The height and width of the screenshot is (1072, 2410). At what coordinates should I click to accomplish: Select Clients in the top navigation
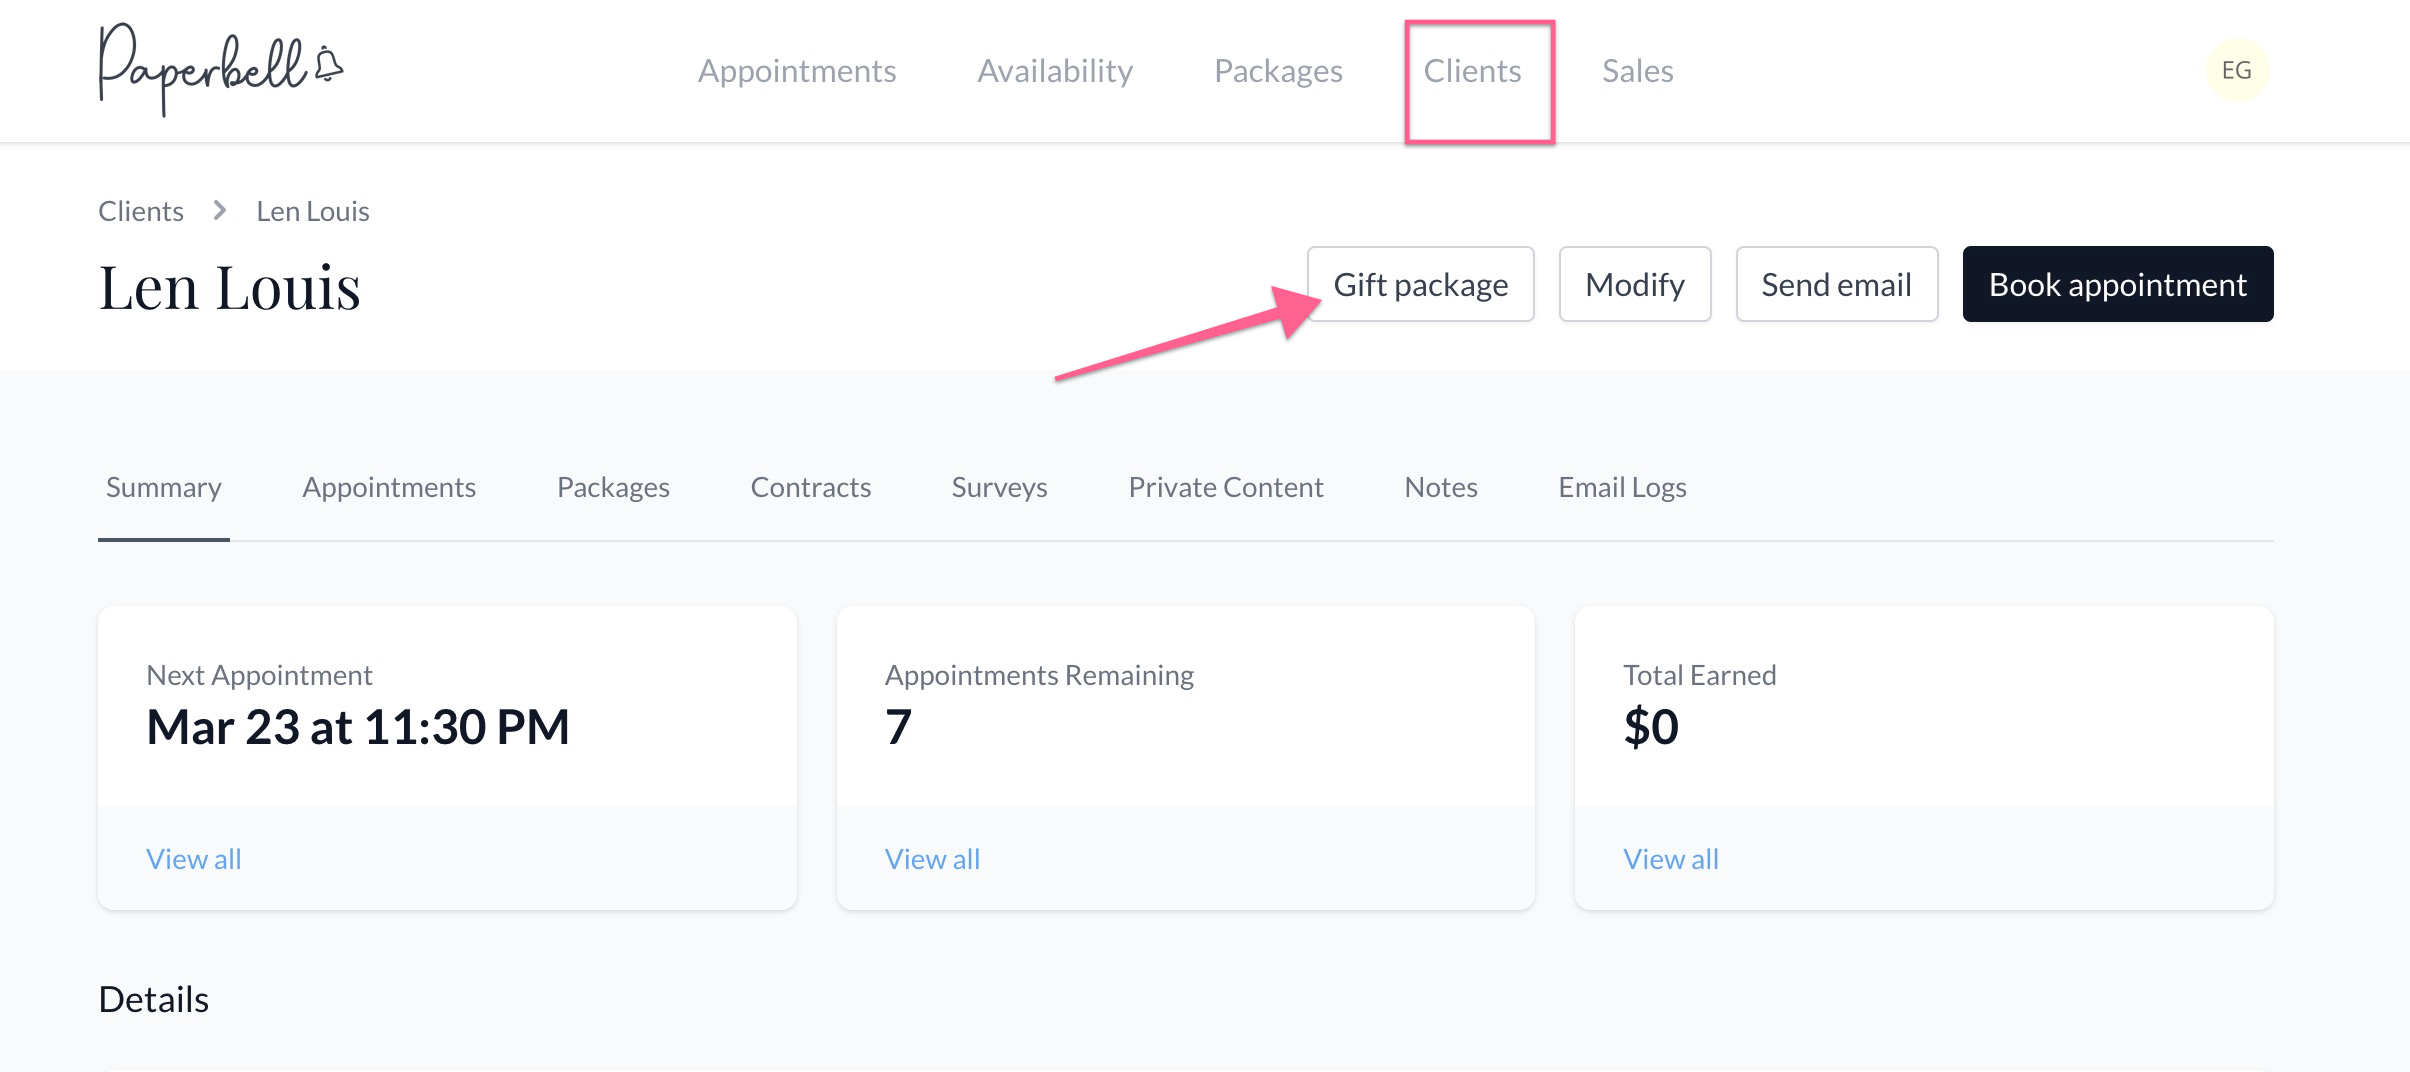click(1472, 71)
